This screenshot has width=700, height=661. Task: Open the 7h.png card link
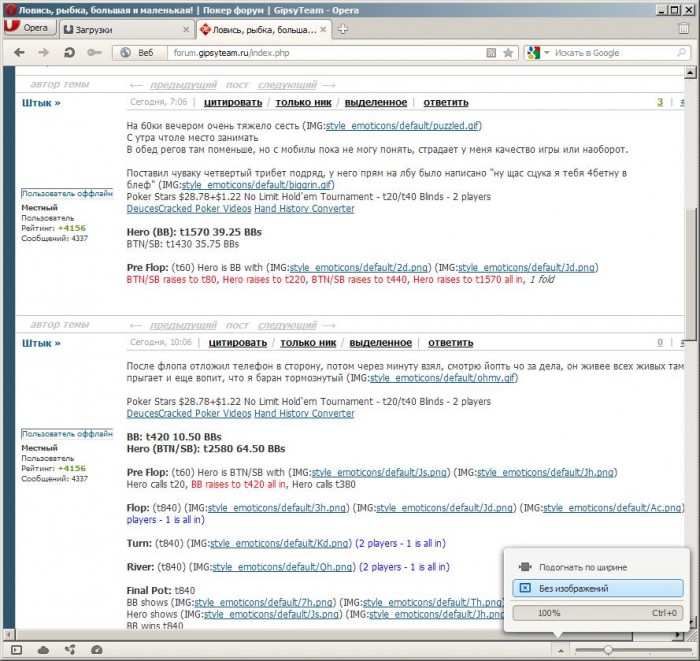pos(264,602)
